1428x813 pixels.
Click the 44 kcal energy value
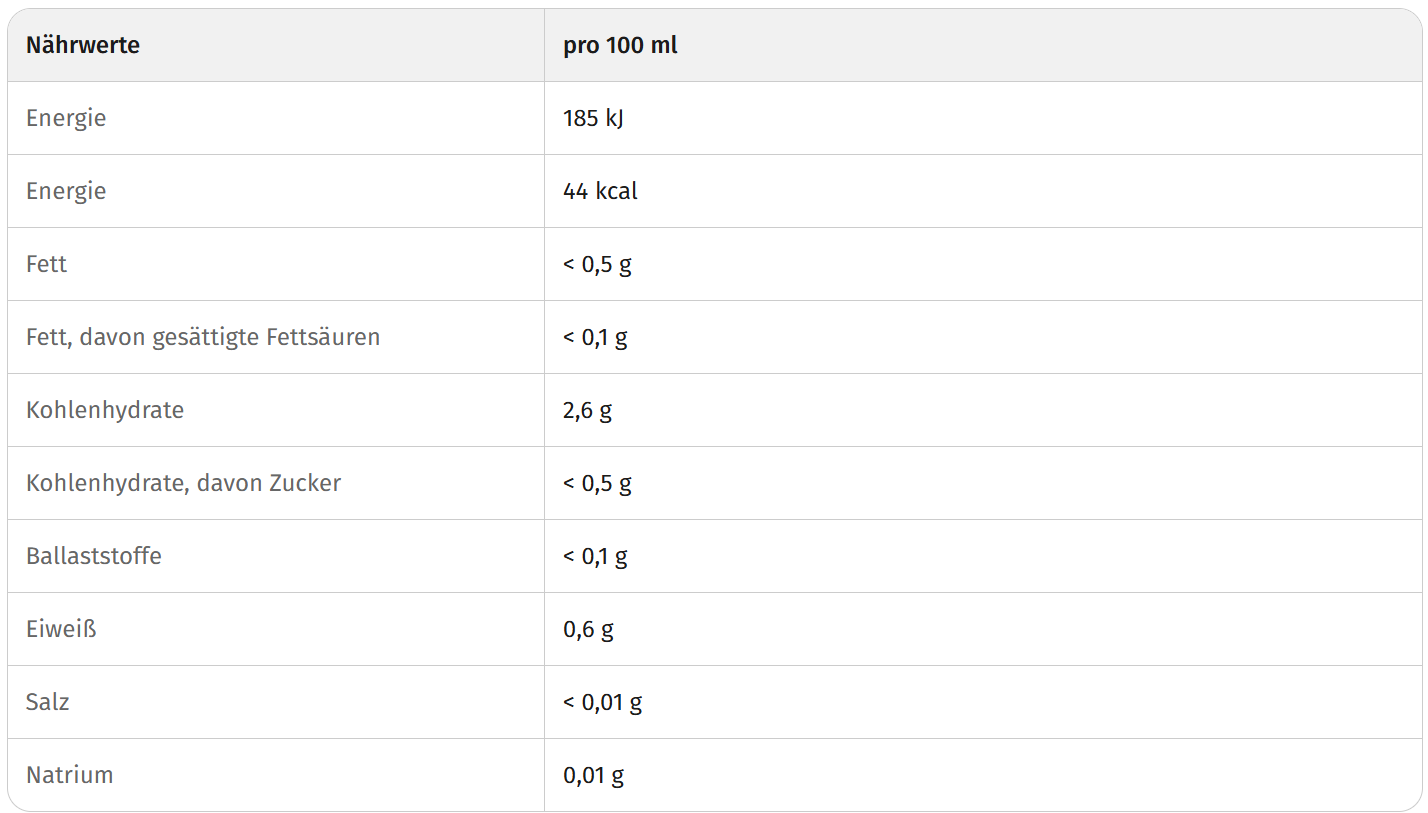(x=600, y=191)
